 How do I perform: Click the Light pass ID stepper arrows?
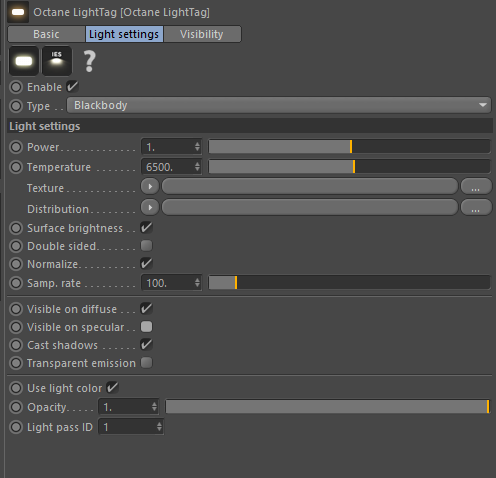click(159, 427)
